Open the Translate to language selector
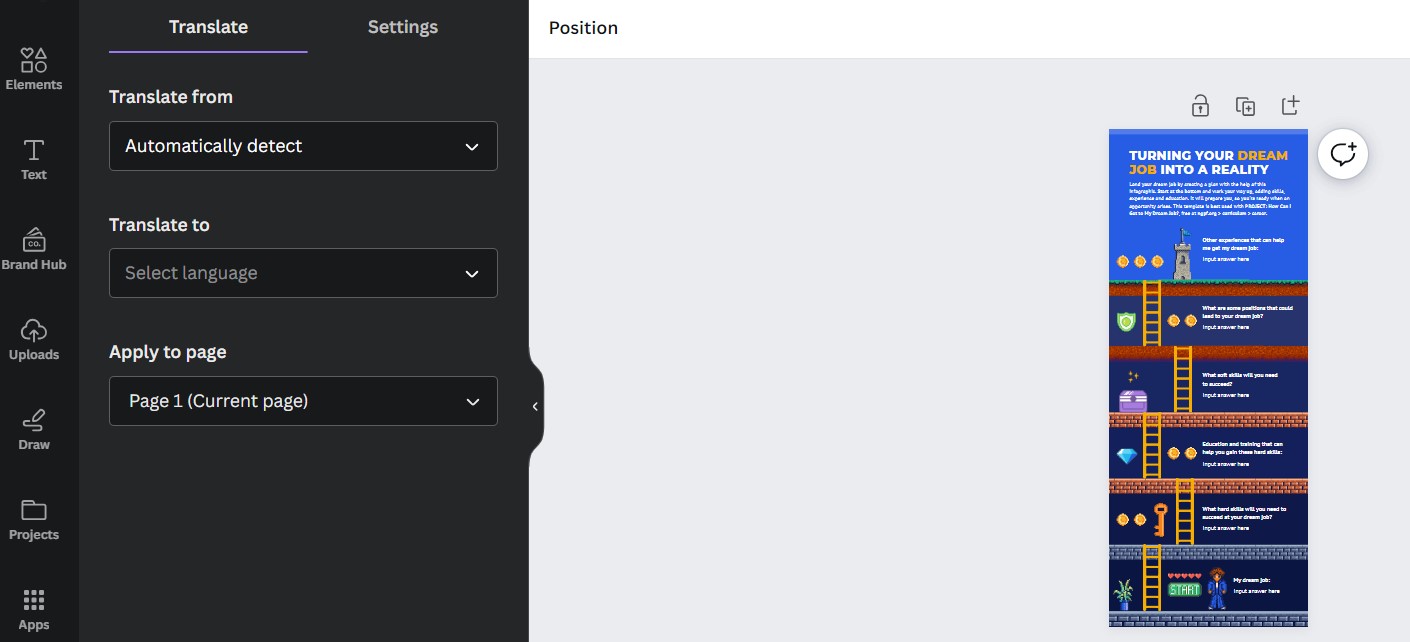This screenshot has height=642, width=1410. pyautogui.click(x=303, y=273)
